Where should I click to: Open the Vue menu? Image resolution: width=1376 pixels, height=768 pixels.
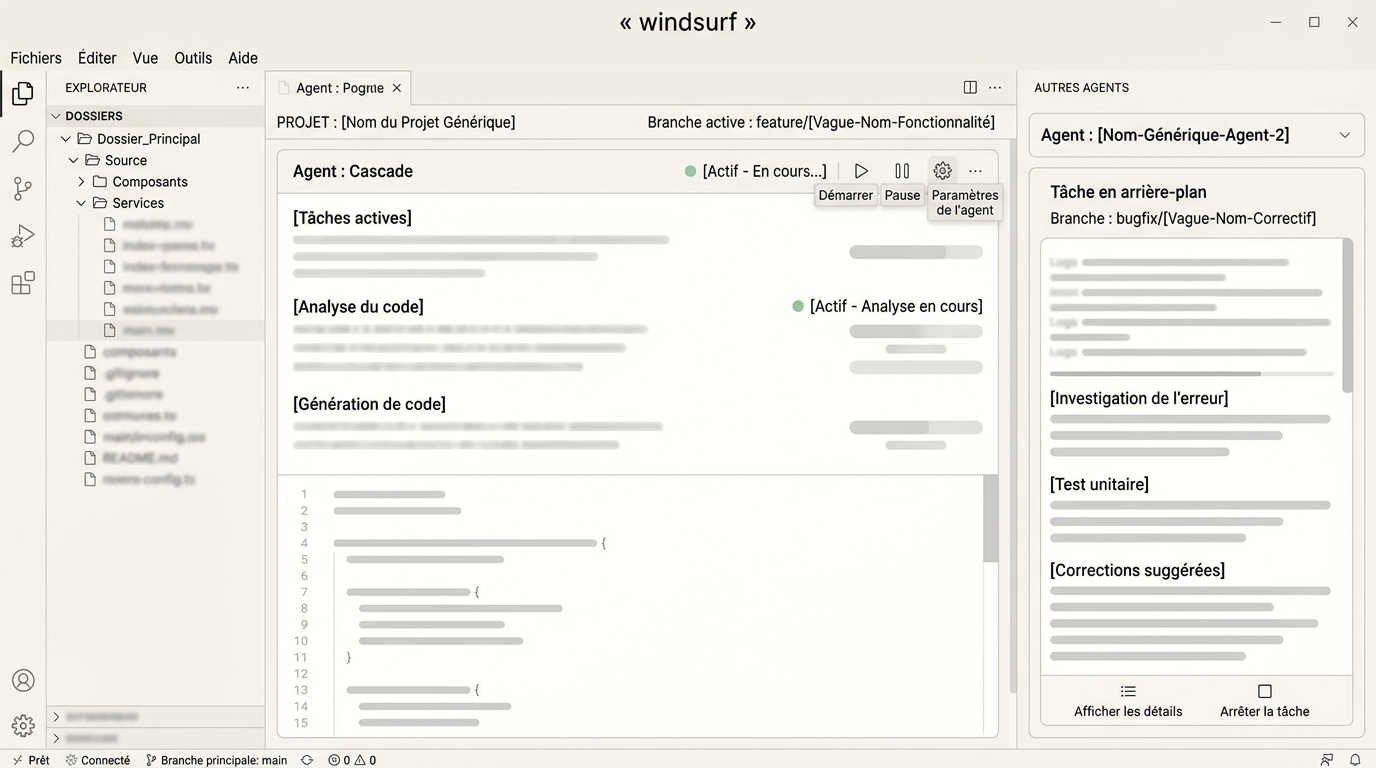[145, 58]
